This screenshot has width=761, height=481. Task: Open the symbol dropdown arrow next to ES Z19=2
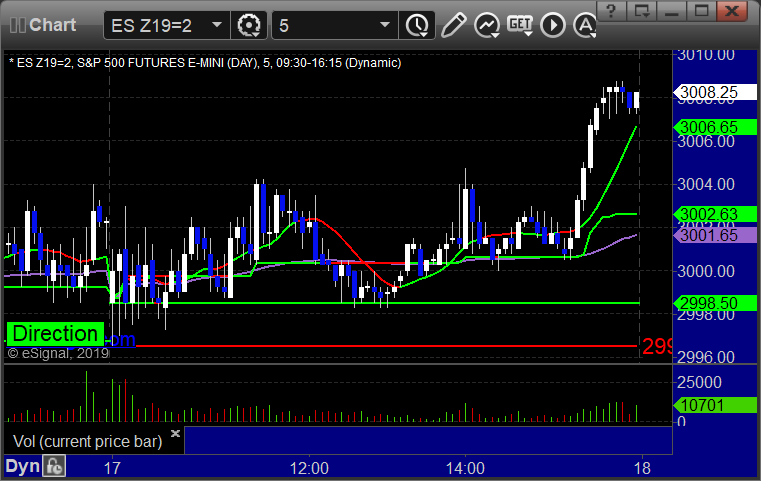point(217,25)
